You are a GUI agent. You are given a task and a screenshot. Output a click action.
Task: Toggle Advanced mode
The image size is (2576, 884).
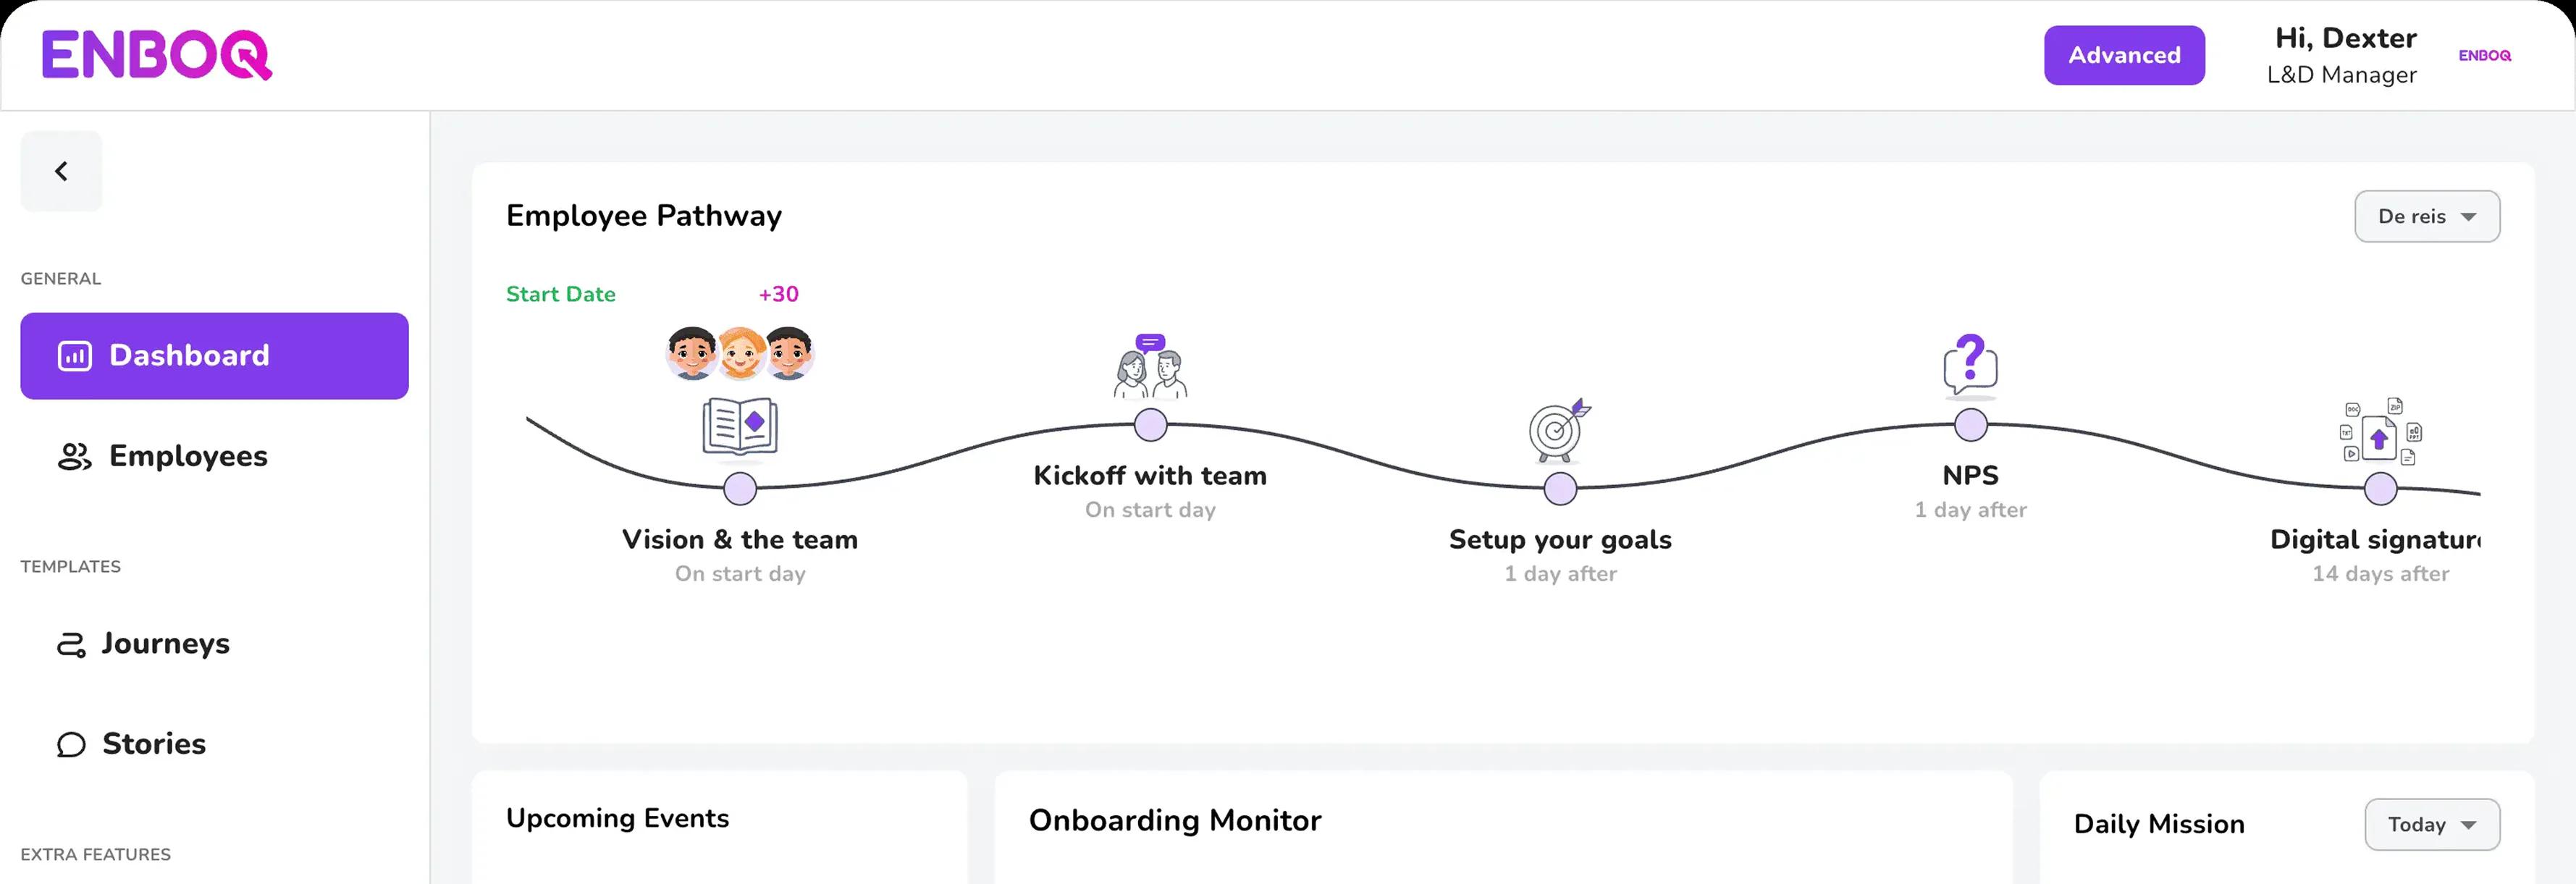(2124, 55)
